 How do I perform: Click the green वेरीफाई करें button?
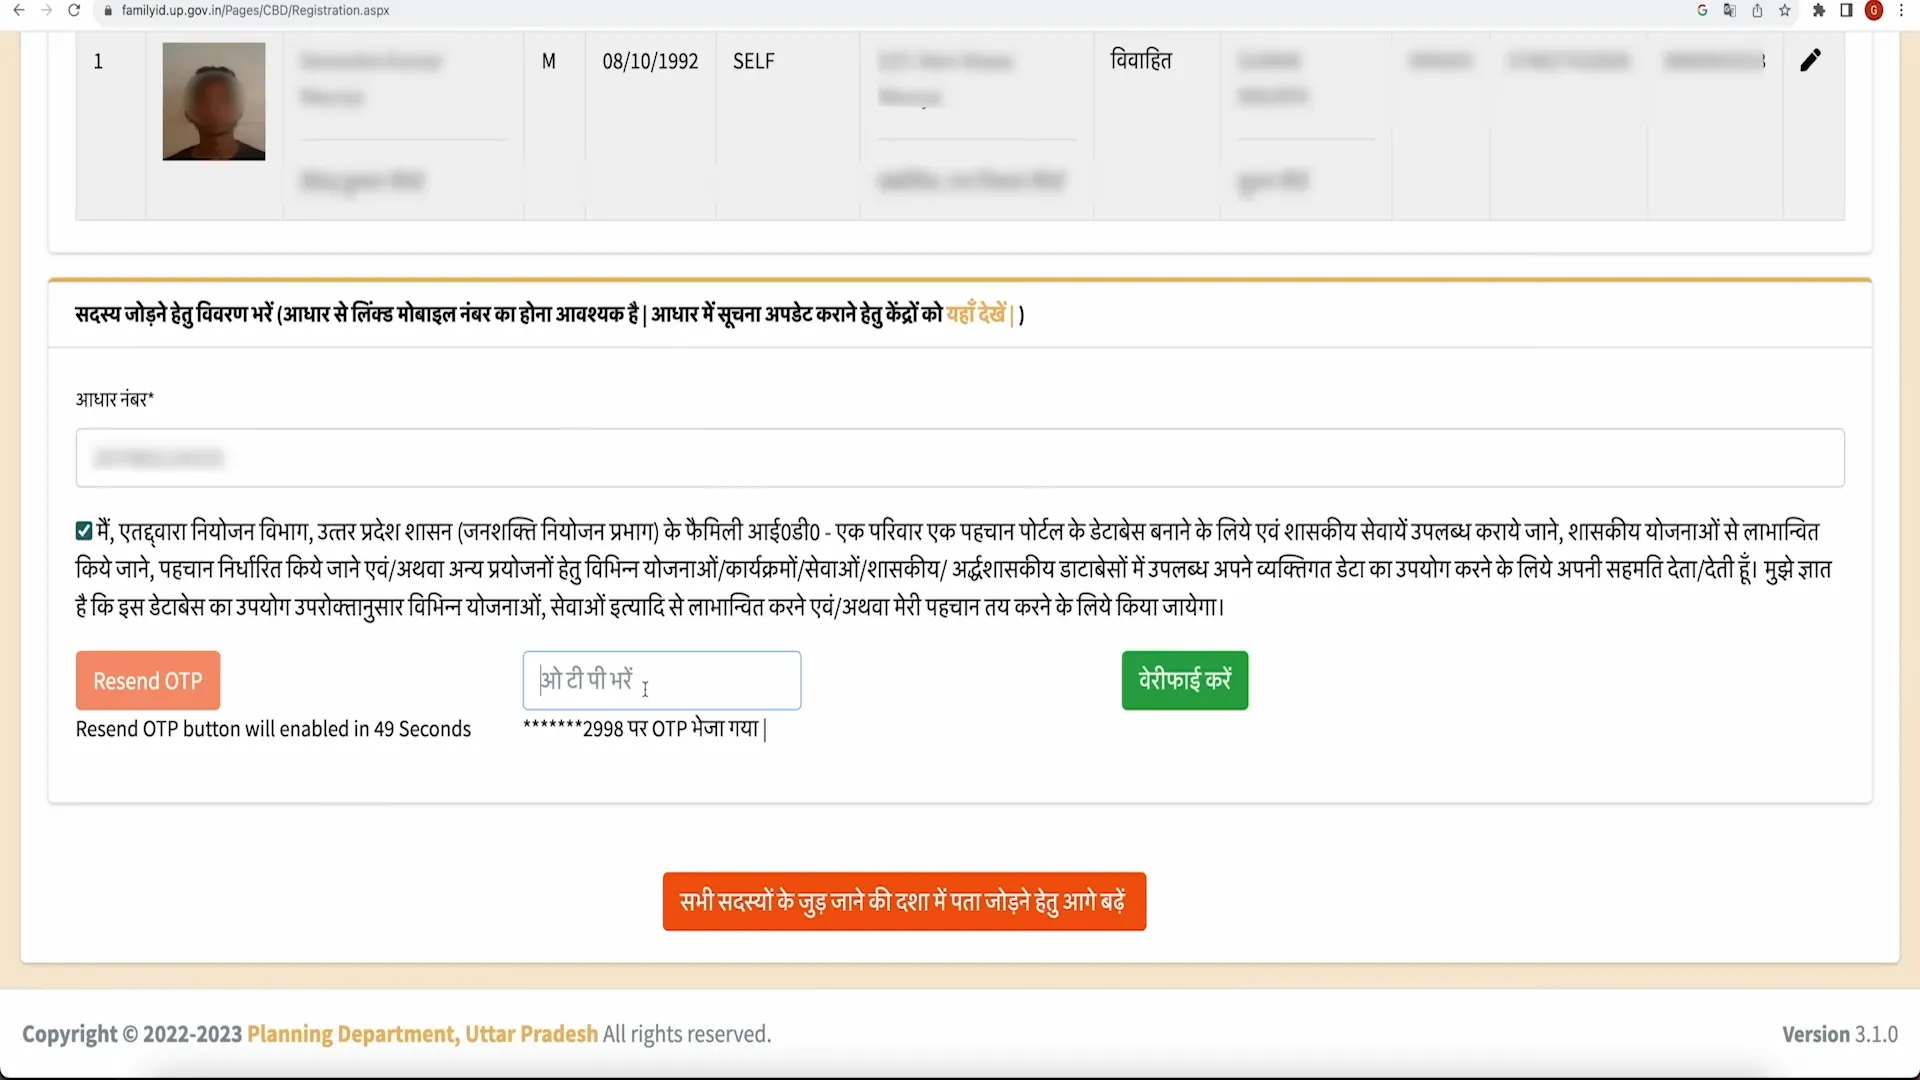coord(1184,680)
